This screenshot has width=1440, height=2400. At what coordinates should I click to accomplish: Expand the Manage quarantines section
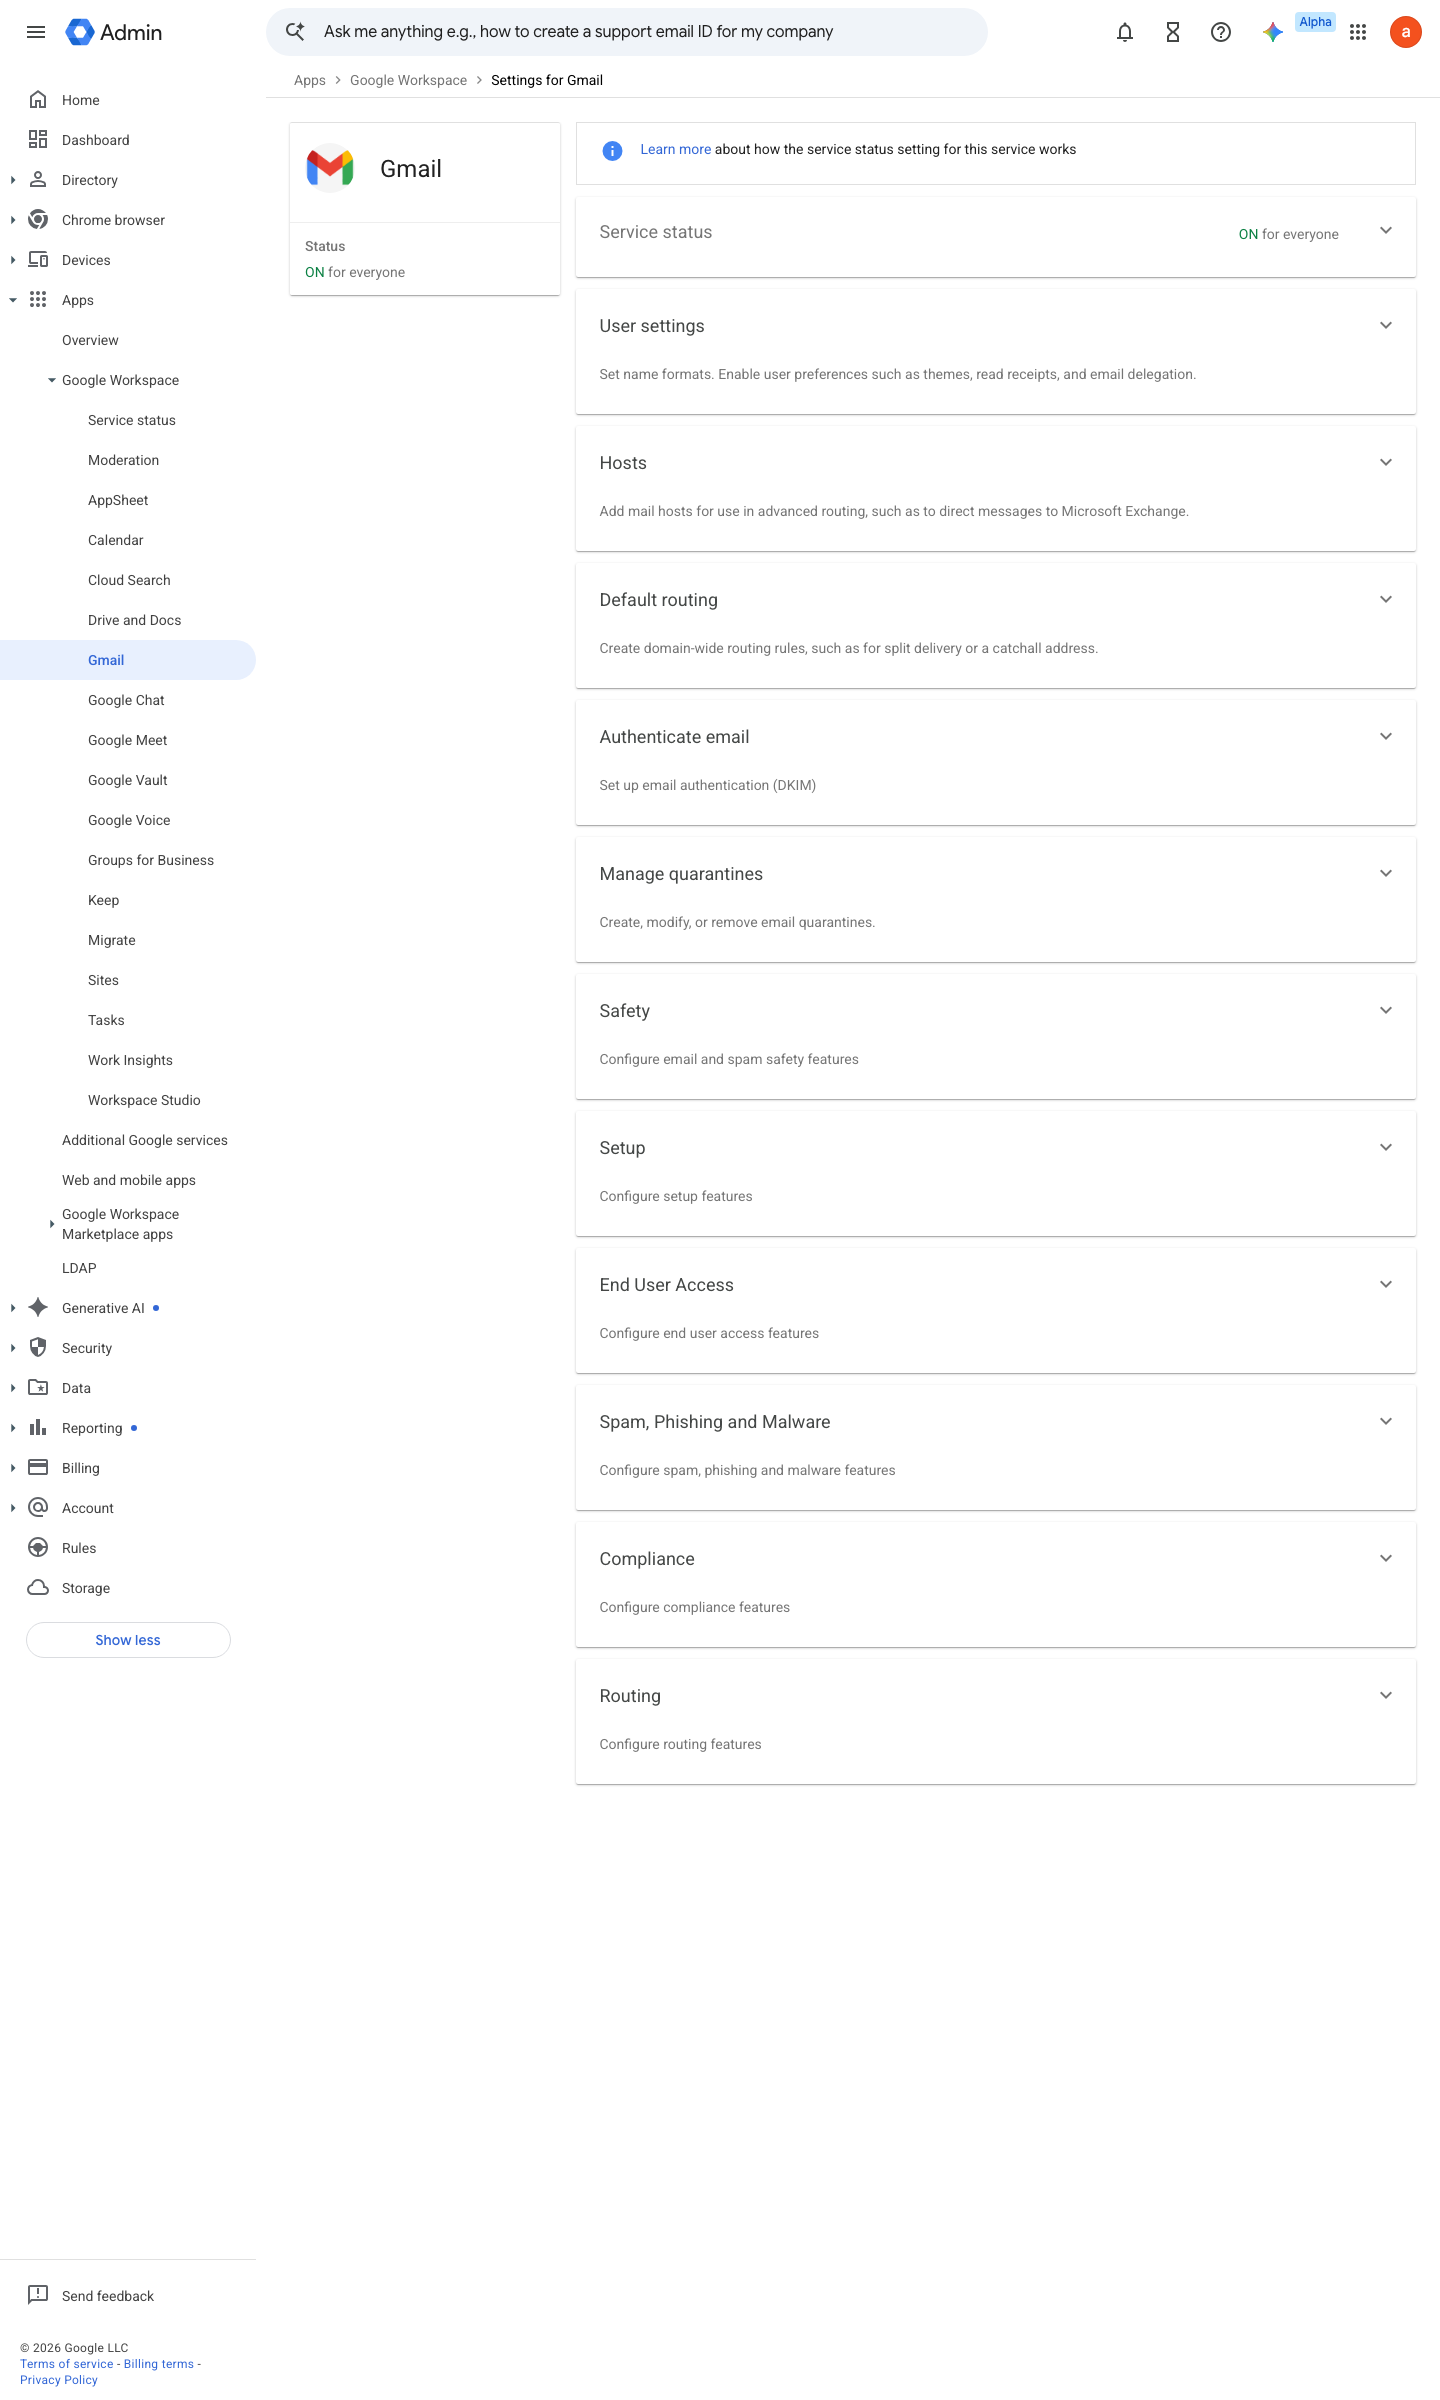point(1386,874)
